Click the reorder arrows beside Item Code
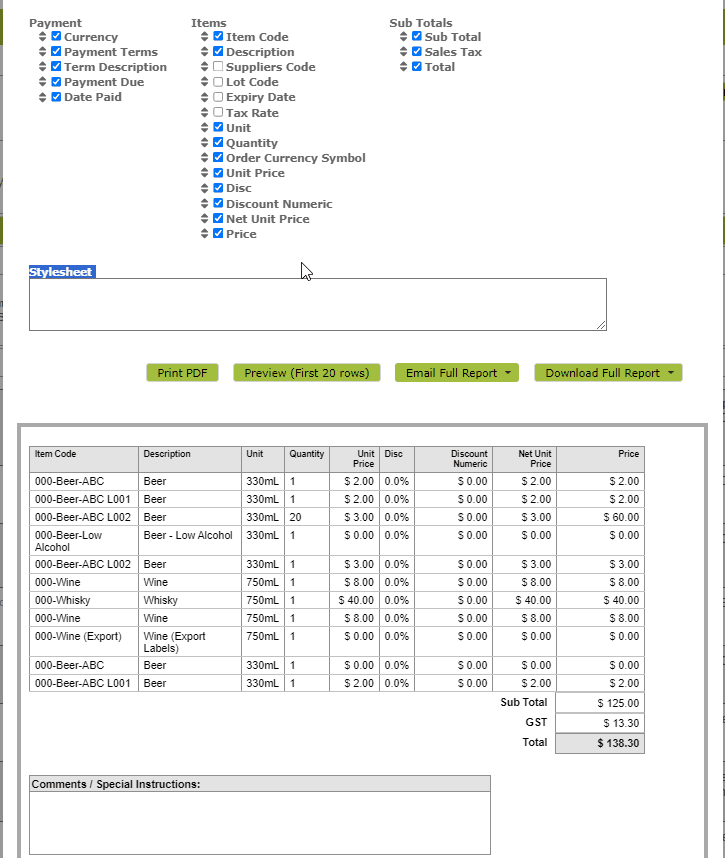The height and width of the screenshot is (858, 725). [205, 37]
